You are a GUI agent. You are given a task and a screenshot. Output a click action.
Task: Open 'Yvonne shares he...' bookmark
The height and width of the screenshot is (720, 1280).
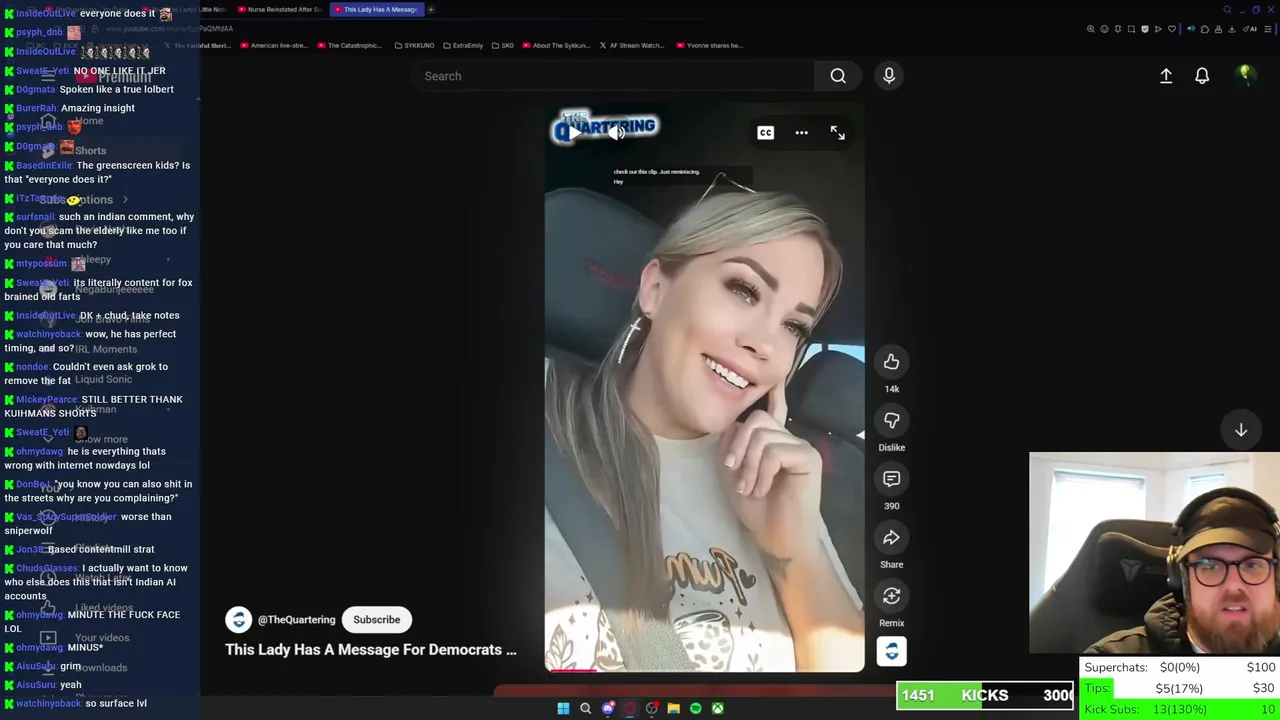click(710, 45)
